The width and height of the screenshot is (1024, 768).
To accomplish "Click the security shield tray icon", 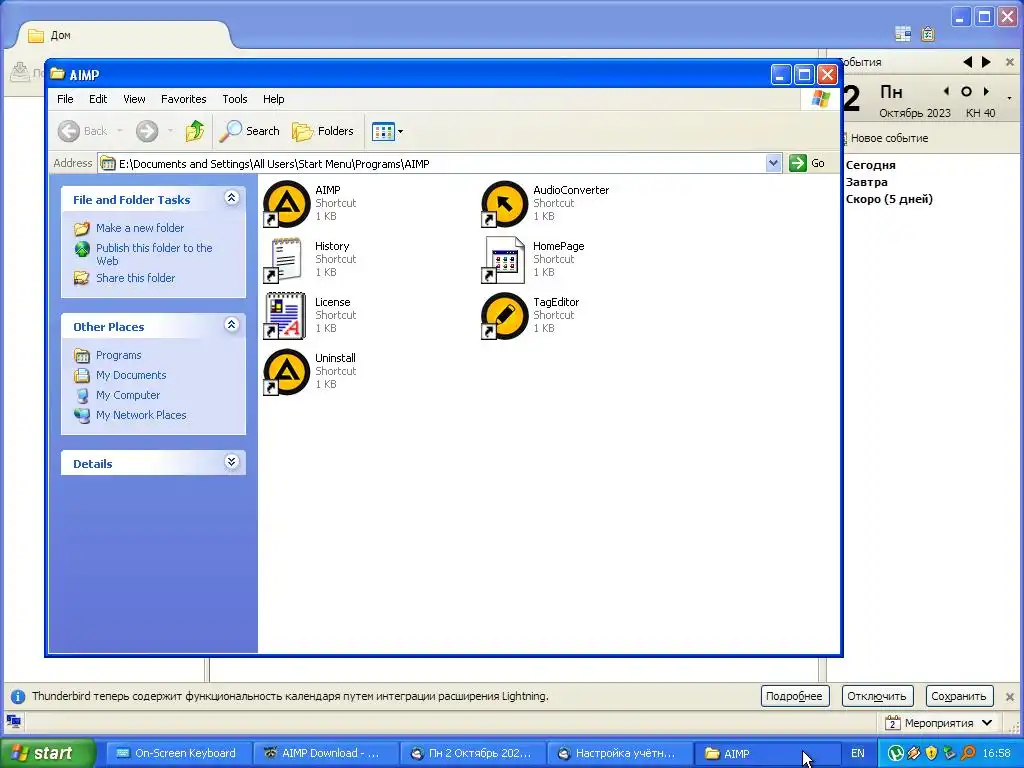I will (931, 754).
